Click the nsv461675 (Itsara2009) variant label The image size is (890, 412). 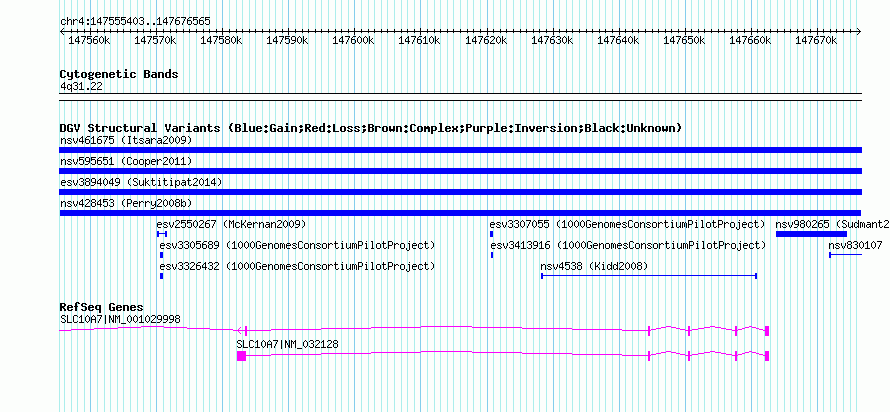click(x=126, y=140)
